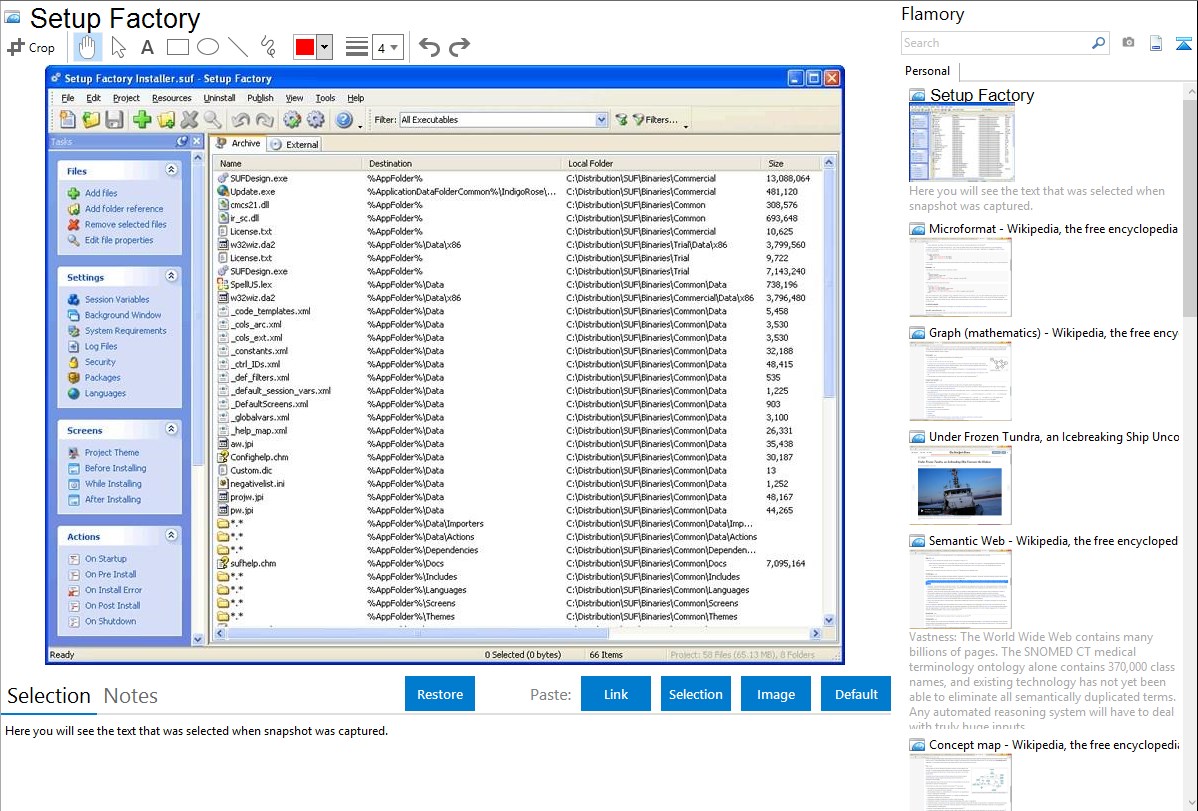
Task: Choose the freehand drawing tool
Action: point(267,47)
